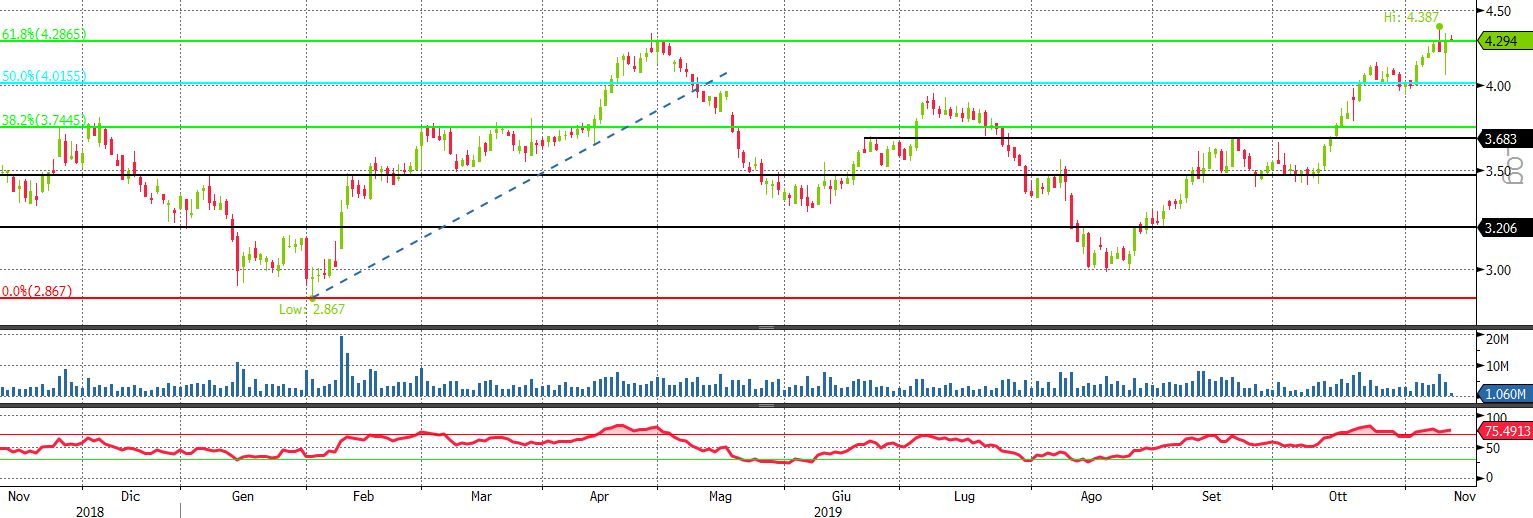The width and height of the screenshot is (1533, 518).
Task: Click the 4.50 price axis label
Action: click(1498, 11)
